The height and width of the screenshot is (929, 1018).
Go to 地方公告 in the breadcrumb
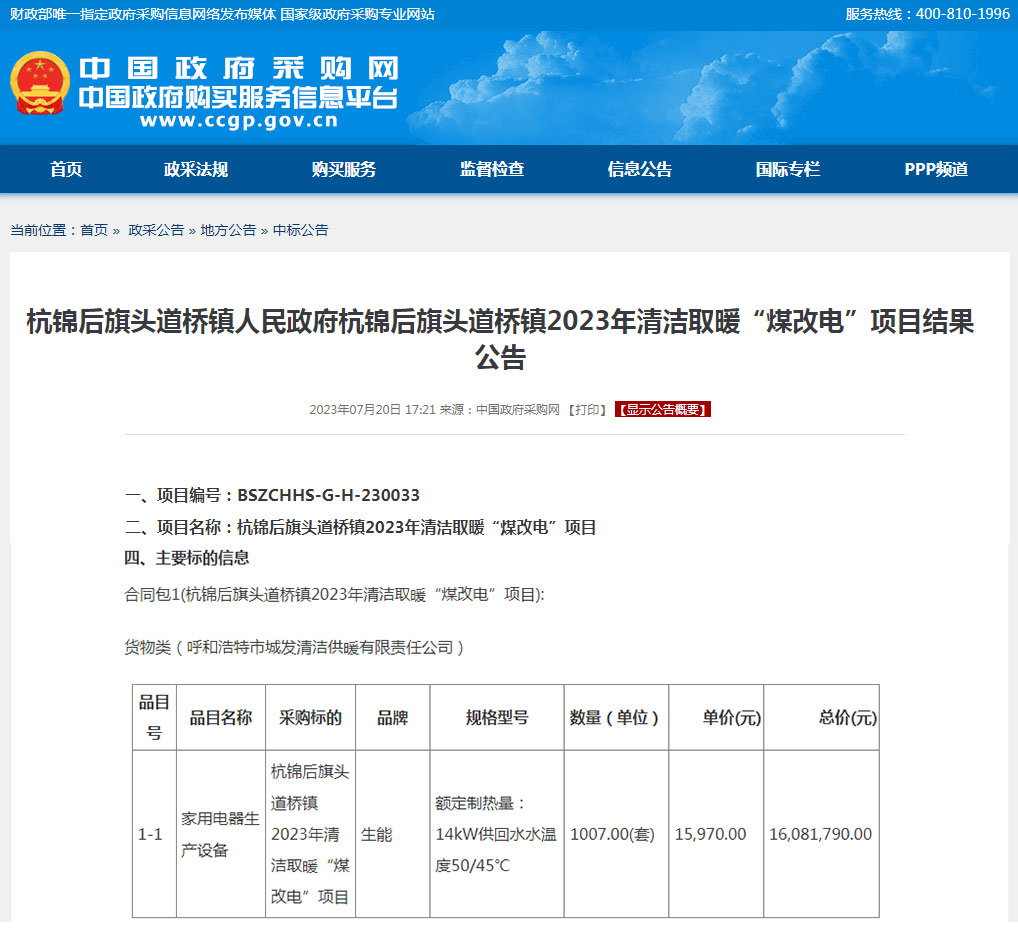(228, 230)
